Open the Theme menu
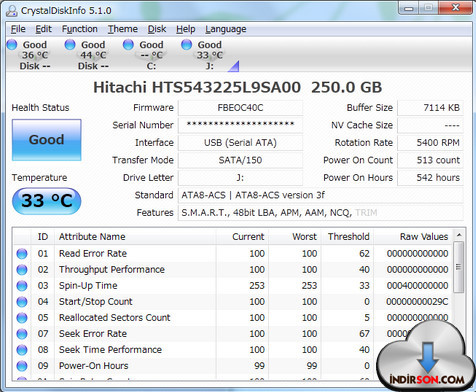Image resolution: width=476 pixels, height=392 pixels. [x=123, y=29]
